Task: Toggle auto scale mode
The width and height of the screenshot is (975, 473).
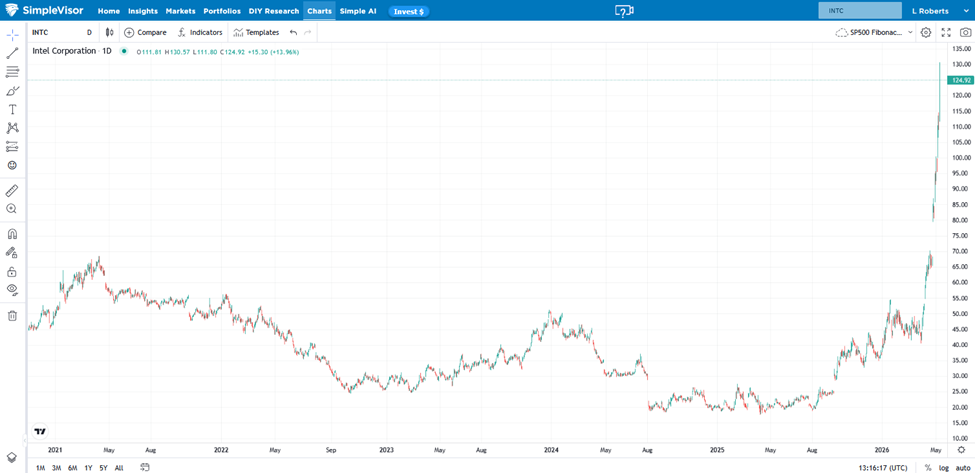Action: click(963, 467)
